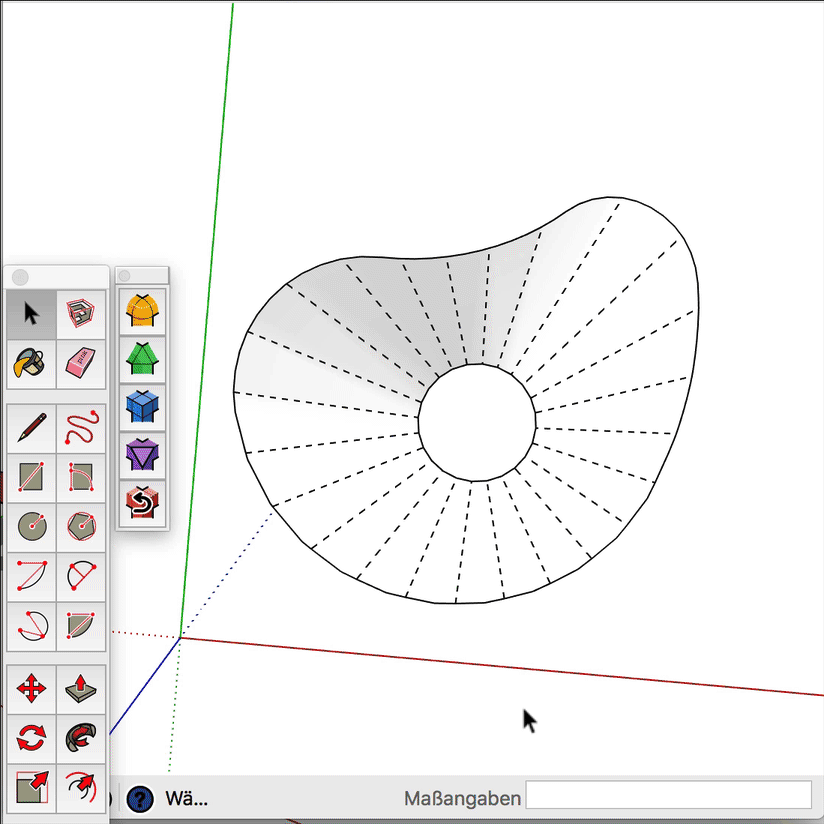Image resolution: width=824 pixels, height=824 pixels.
Task: Activate the Offset tool
Action: pos(81,787)
